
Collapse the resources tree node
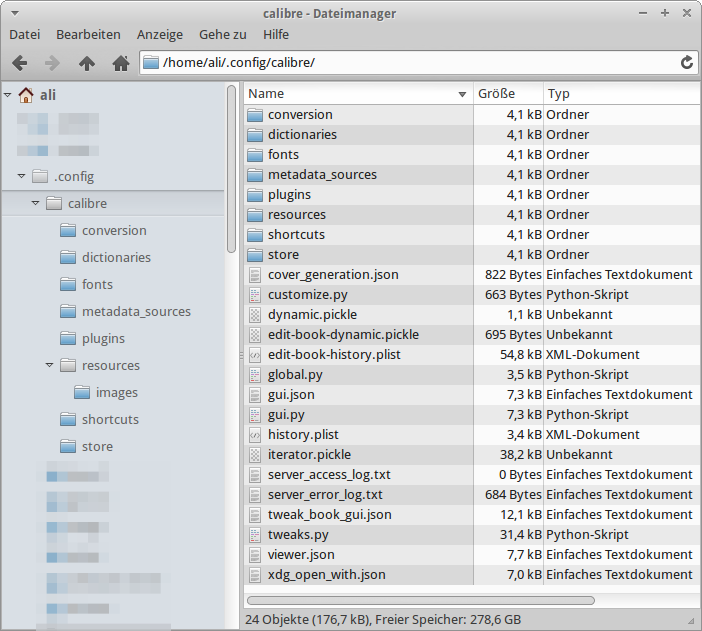coord(49,365)
